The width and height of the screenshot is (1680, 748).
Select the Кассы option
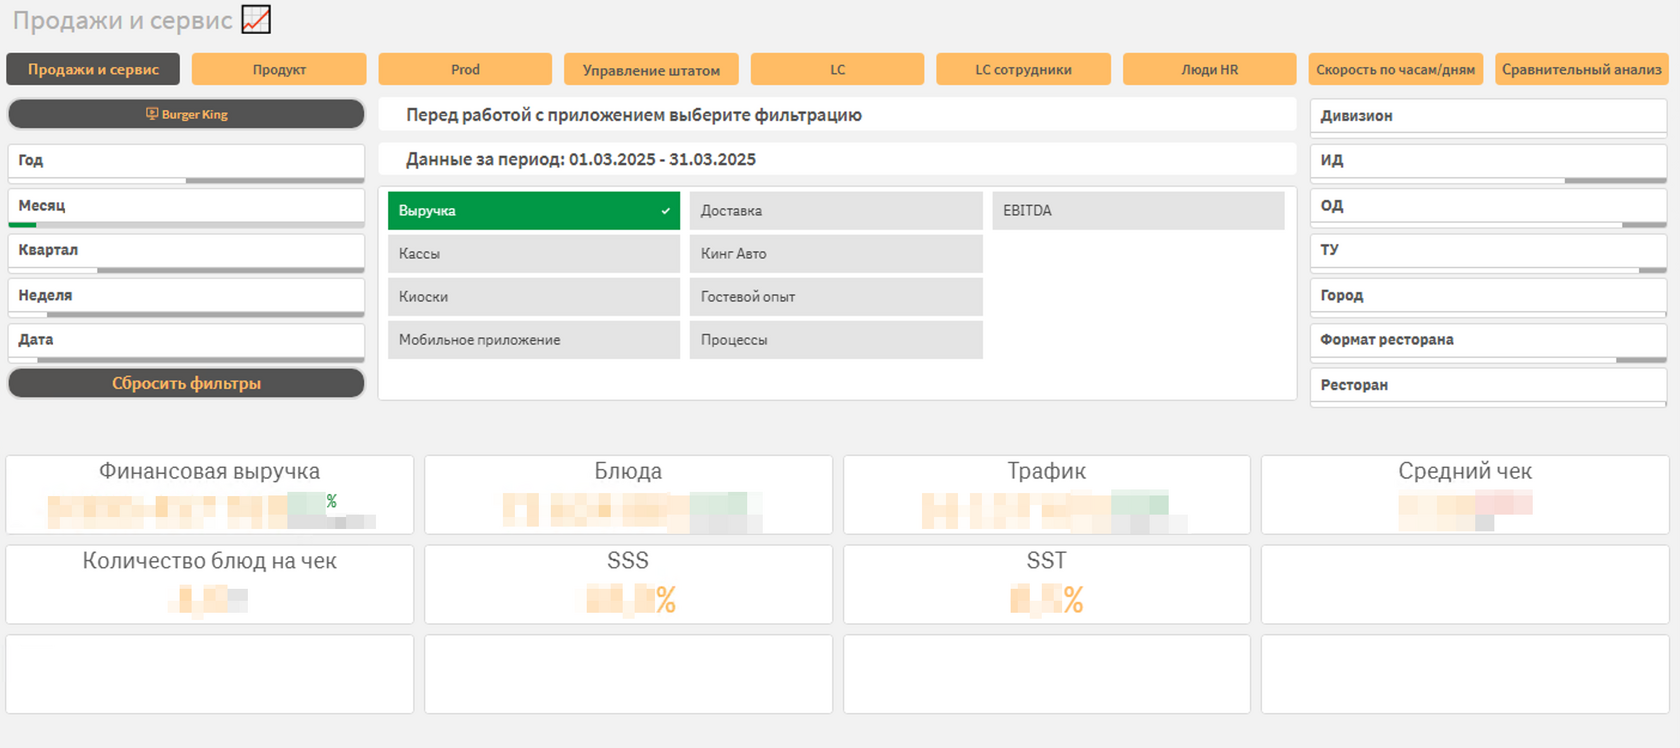tap(534, 254)
